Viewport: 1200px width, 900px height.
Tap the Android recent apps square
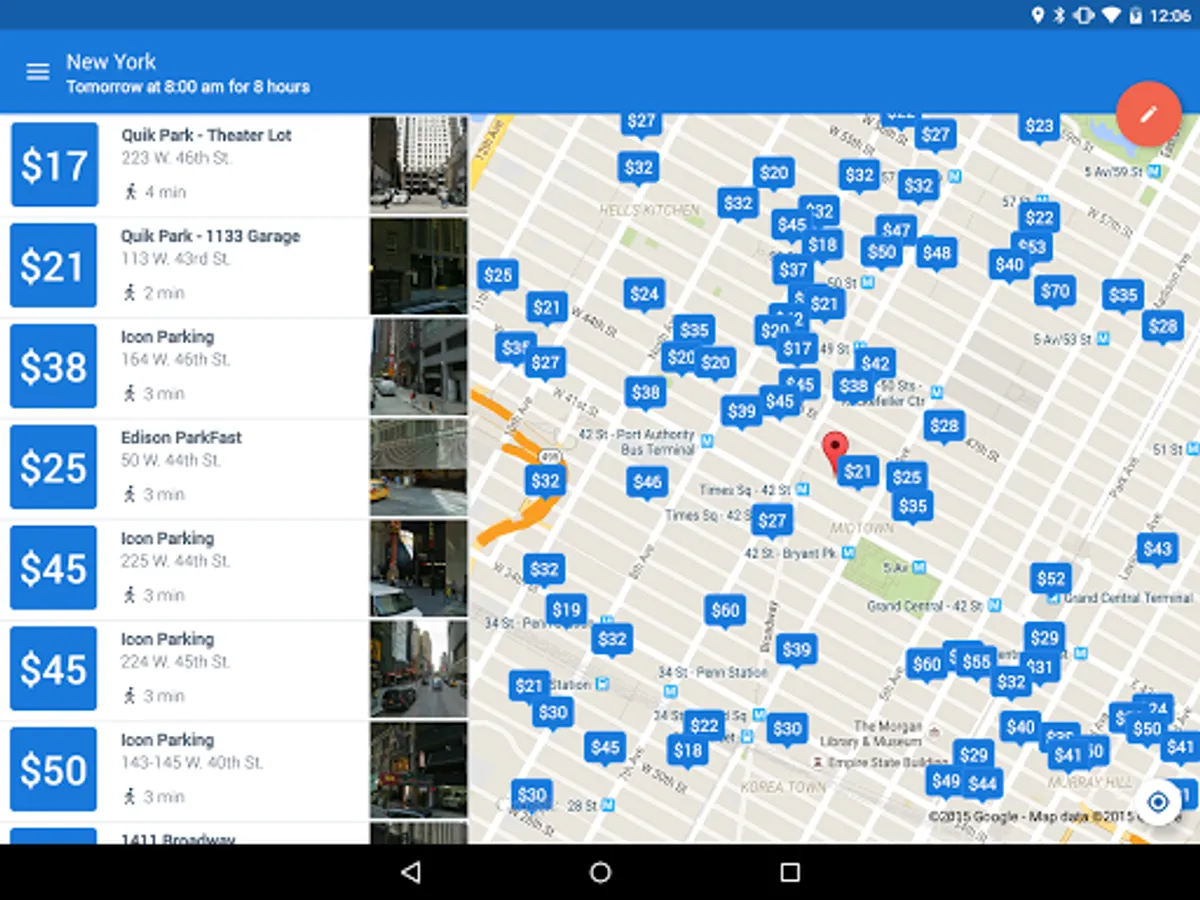tap(790, 872)
